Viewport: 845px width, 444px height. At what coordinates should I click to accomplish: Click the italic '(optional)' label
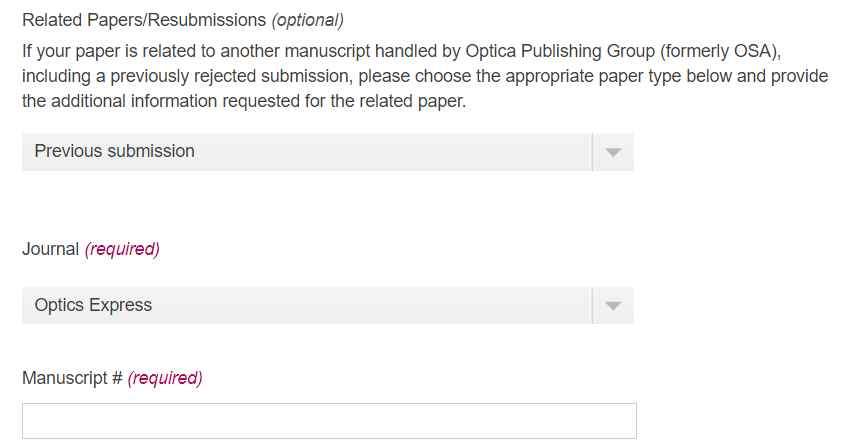click(x=307, y=20)
